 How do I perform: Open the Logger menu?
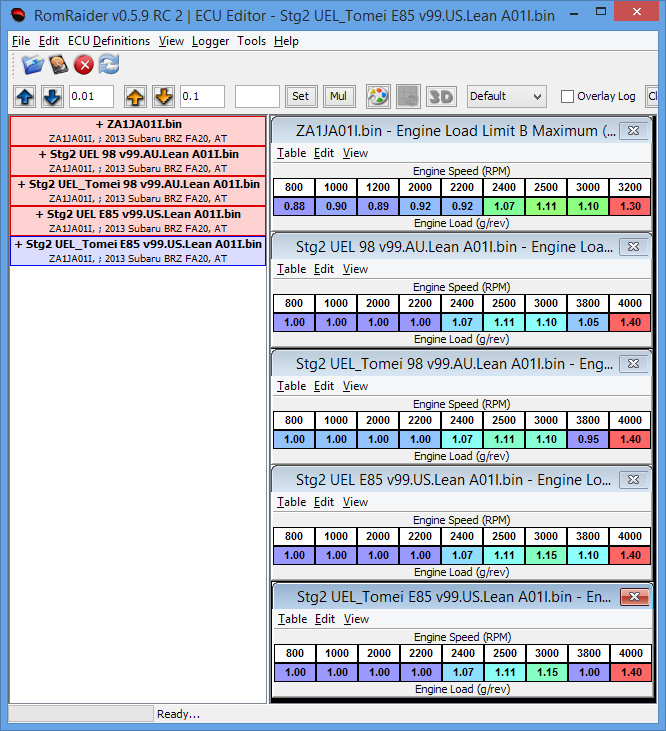tap(210, 41)
